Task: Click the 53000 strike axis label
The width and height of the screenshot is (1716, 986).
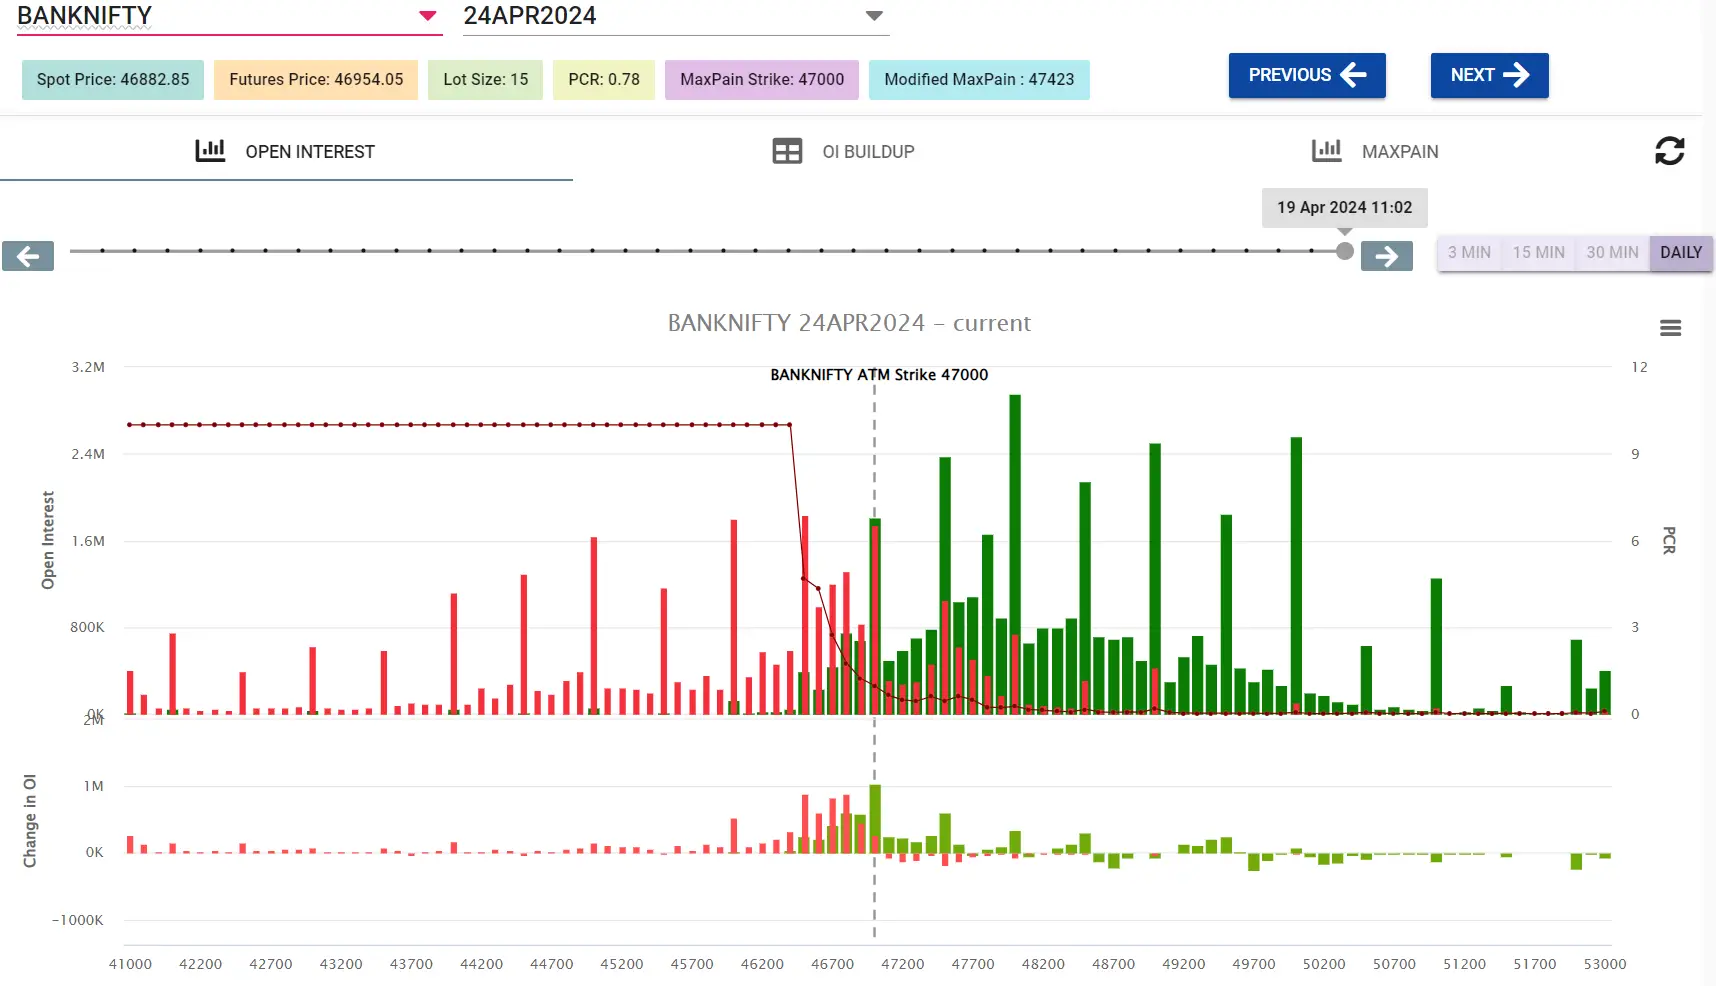Action: pos(1605,964)
